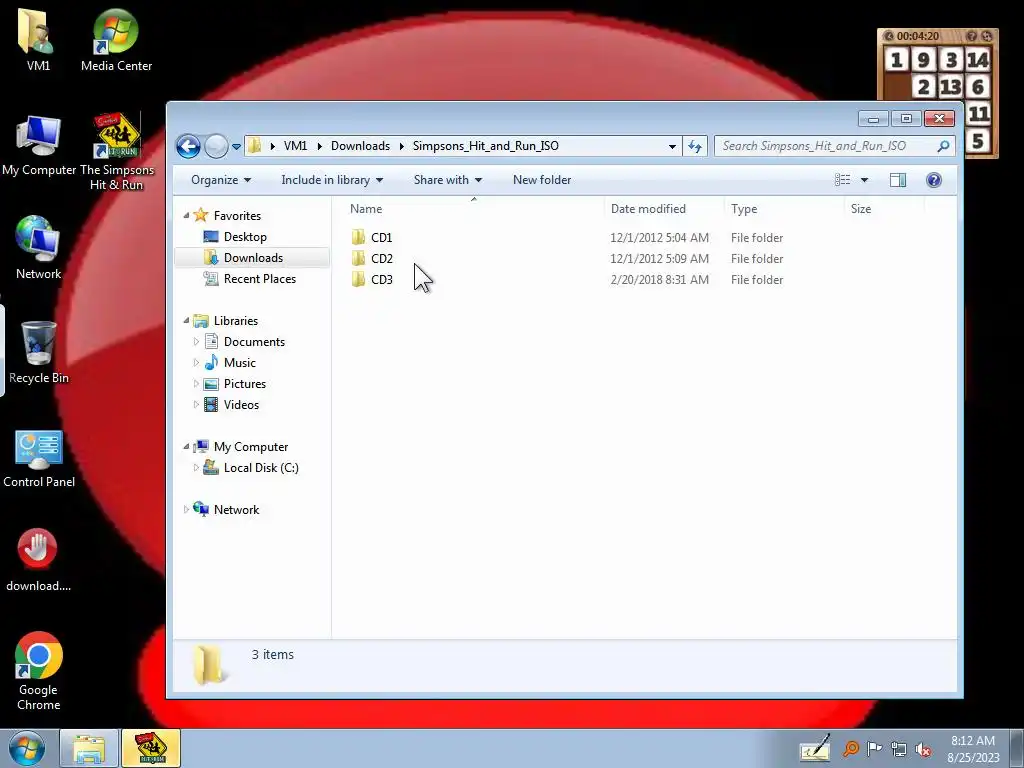This screenshot has height=768, width=1024.
Task: Click tile 14 in the puzzle gadget
Action: pyautogui.click(x=978, y=60)
